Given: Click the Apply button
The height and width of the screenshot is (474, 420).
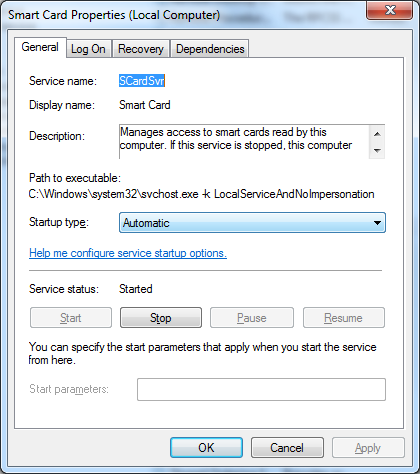Looking at the screenshot, I should click(x=368, y=448).
